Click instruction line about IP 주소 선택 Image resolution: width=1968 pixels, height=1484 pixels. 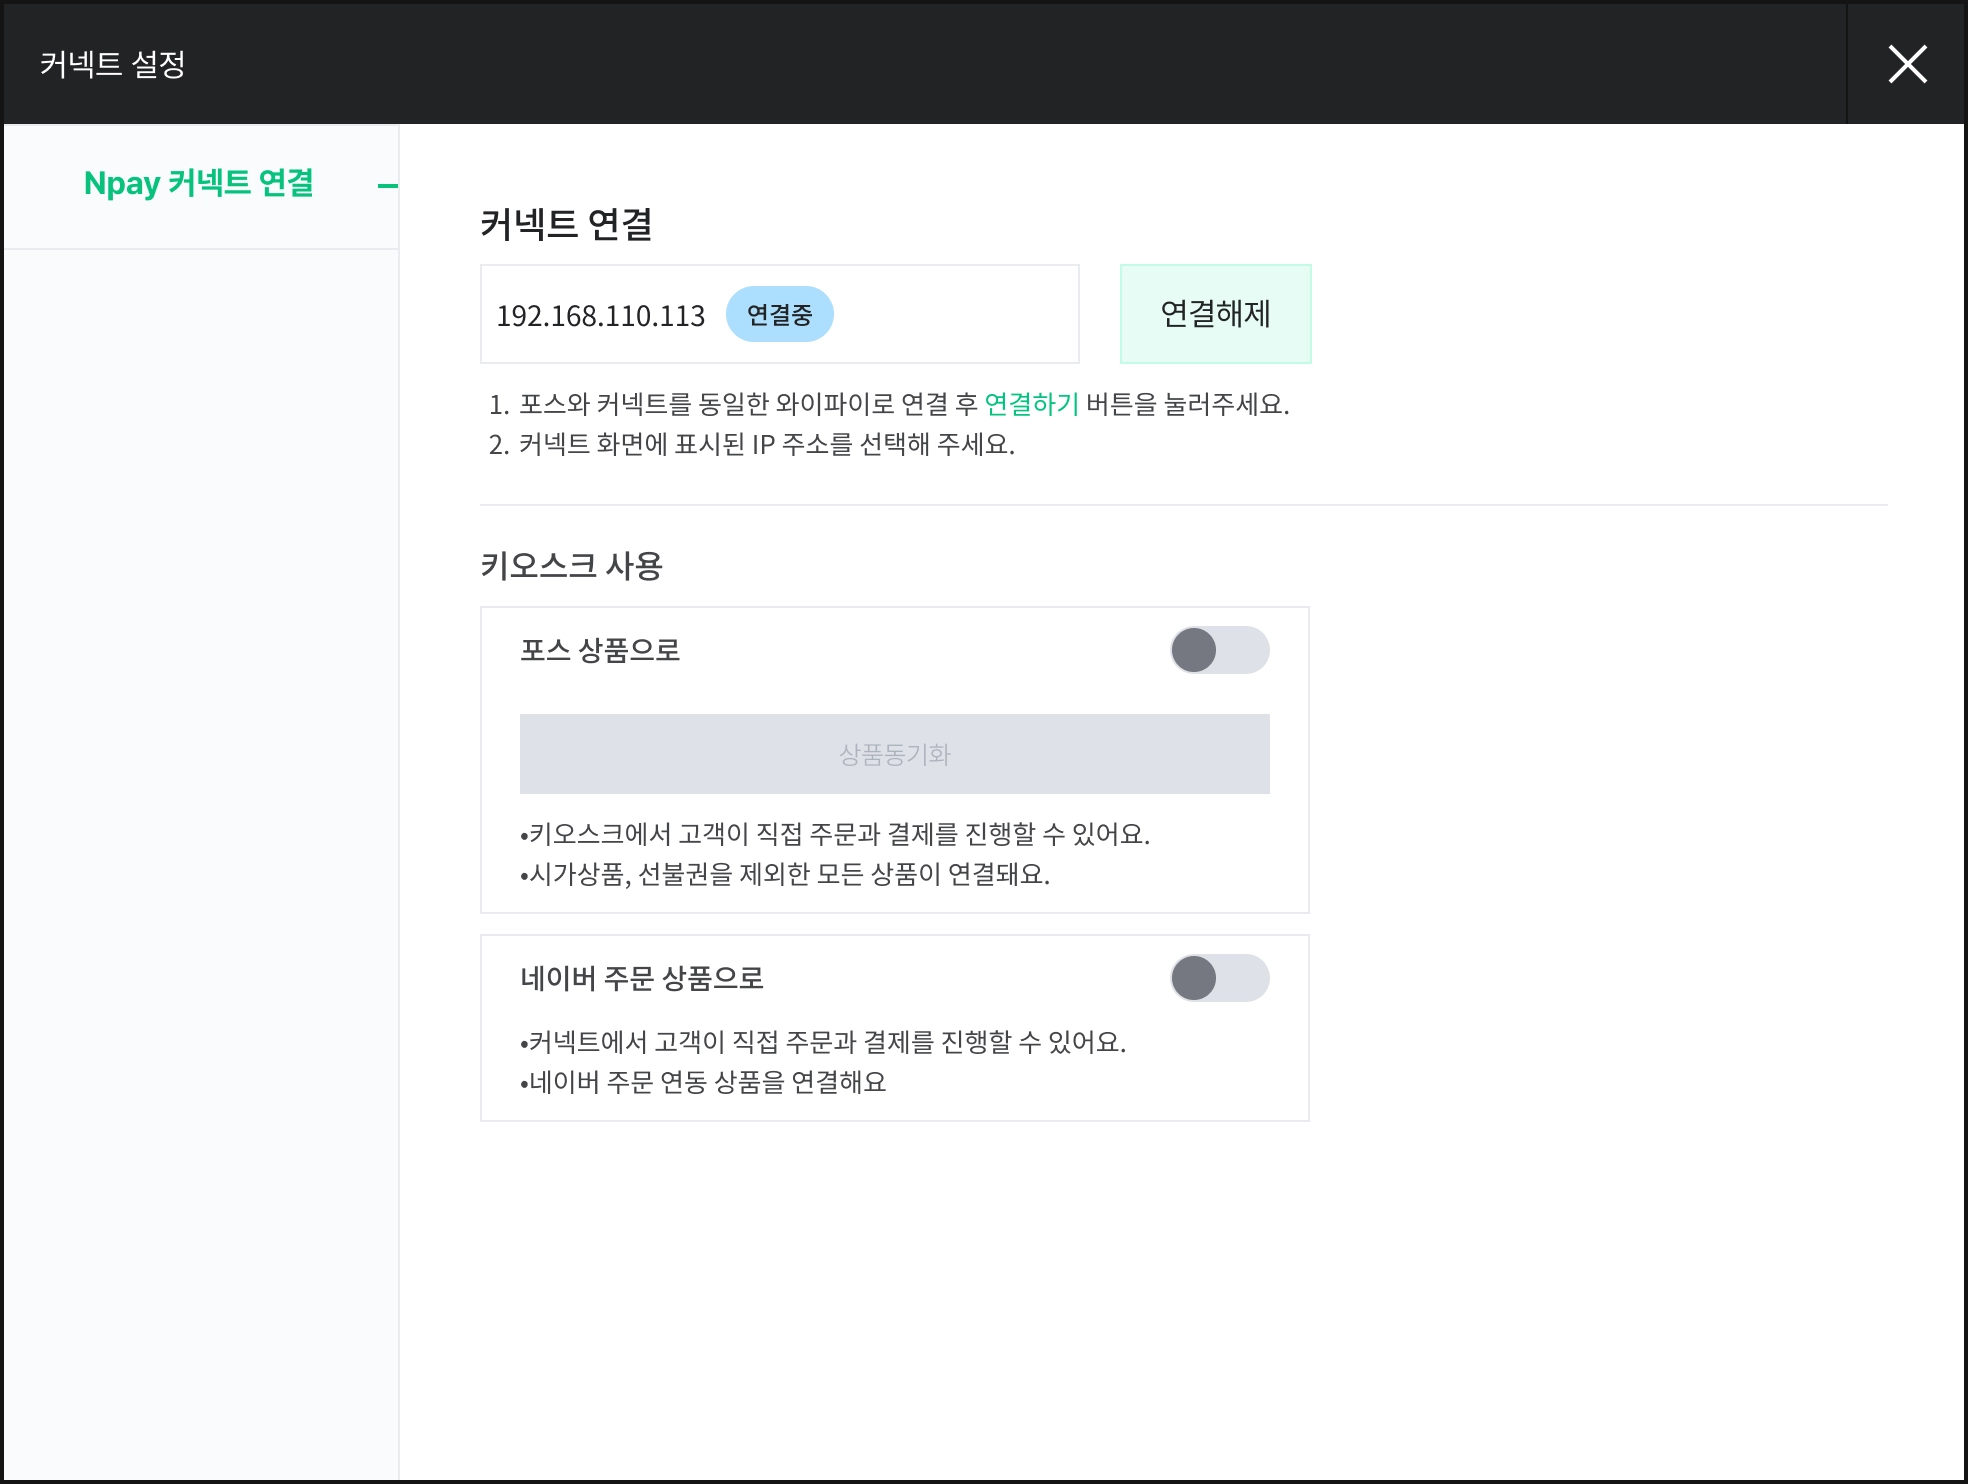(x=752, y=444)
